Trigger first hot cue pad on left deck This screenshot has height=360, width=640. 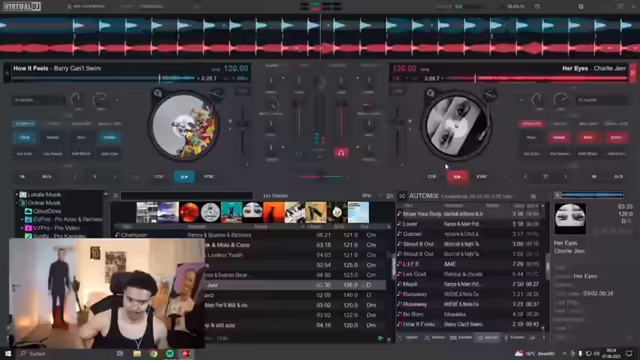pyautogui.click(x=25, y=138)
